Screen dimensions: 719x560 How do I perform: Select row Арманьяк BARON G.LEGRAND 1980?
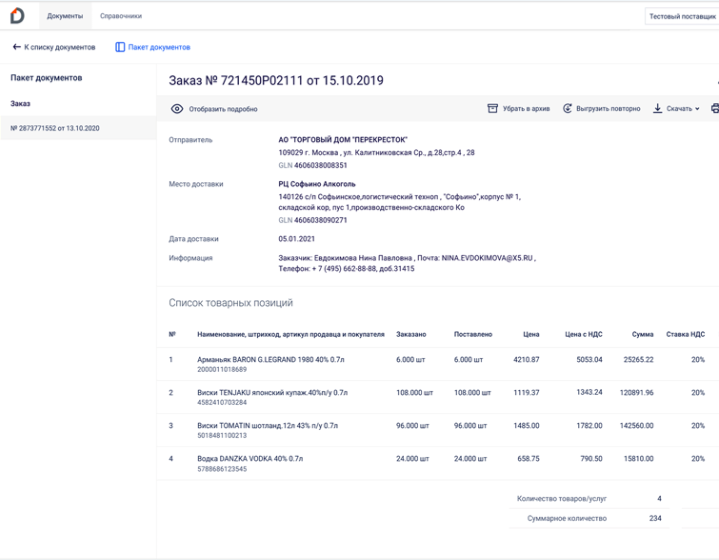[x=438, y=364]
